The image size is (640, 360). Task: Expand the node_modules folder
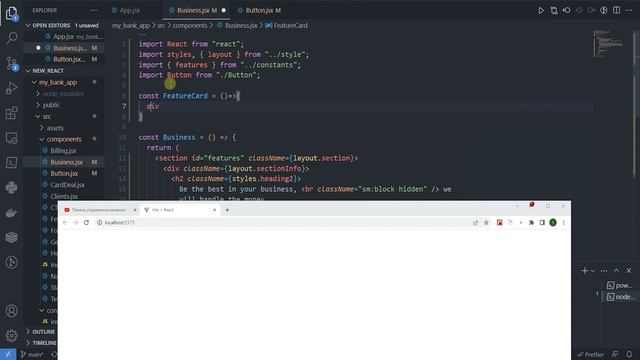[x=63, y=93]
